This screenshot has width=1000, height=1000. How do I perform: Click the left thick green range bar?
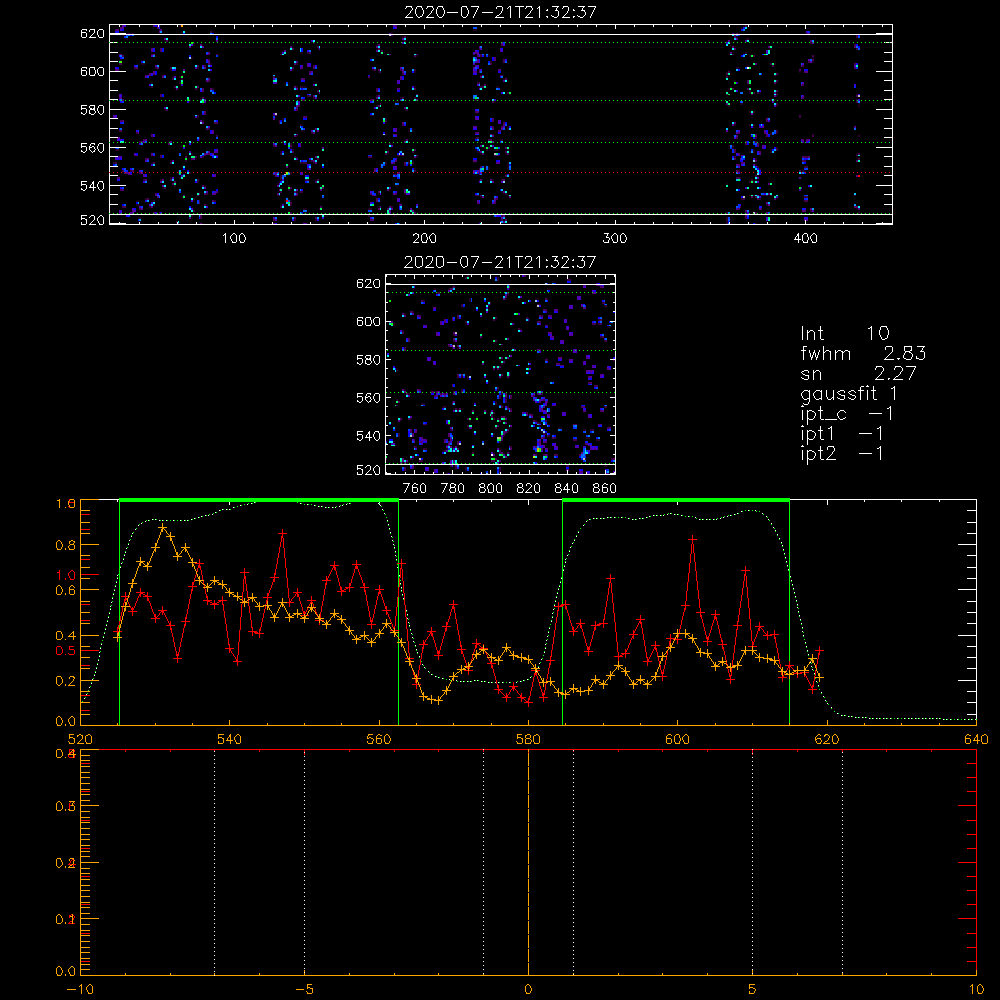click(x=259, y=500)
